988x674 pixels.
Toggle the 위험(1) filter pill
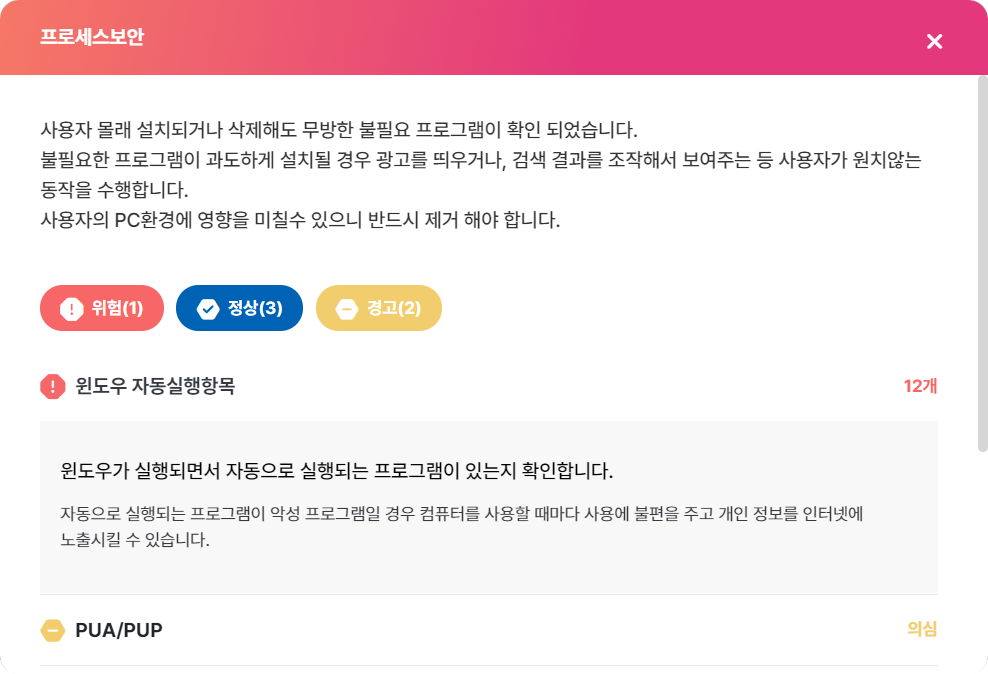(x=101, y=308)
